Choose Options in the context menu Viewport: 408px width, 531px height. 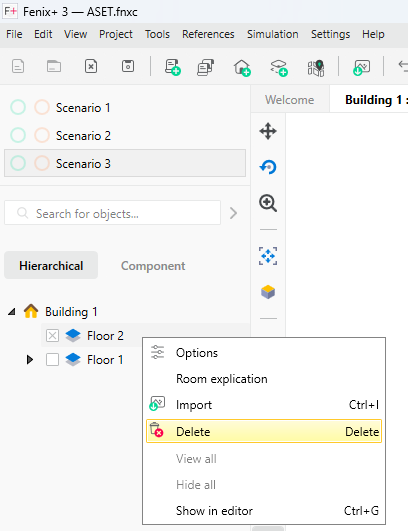pos(264,353)
